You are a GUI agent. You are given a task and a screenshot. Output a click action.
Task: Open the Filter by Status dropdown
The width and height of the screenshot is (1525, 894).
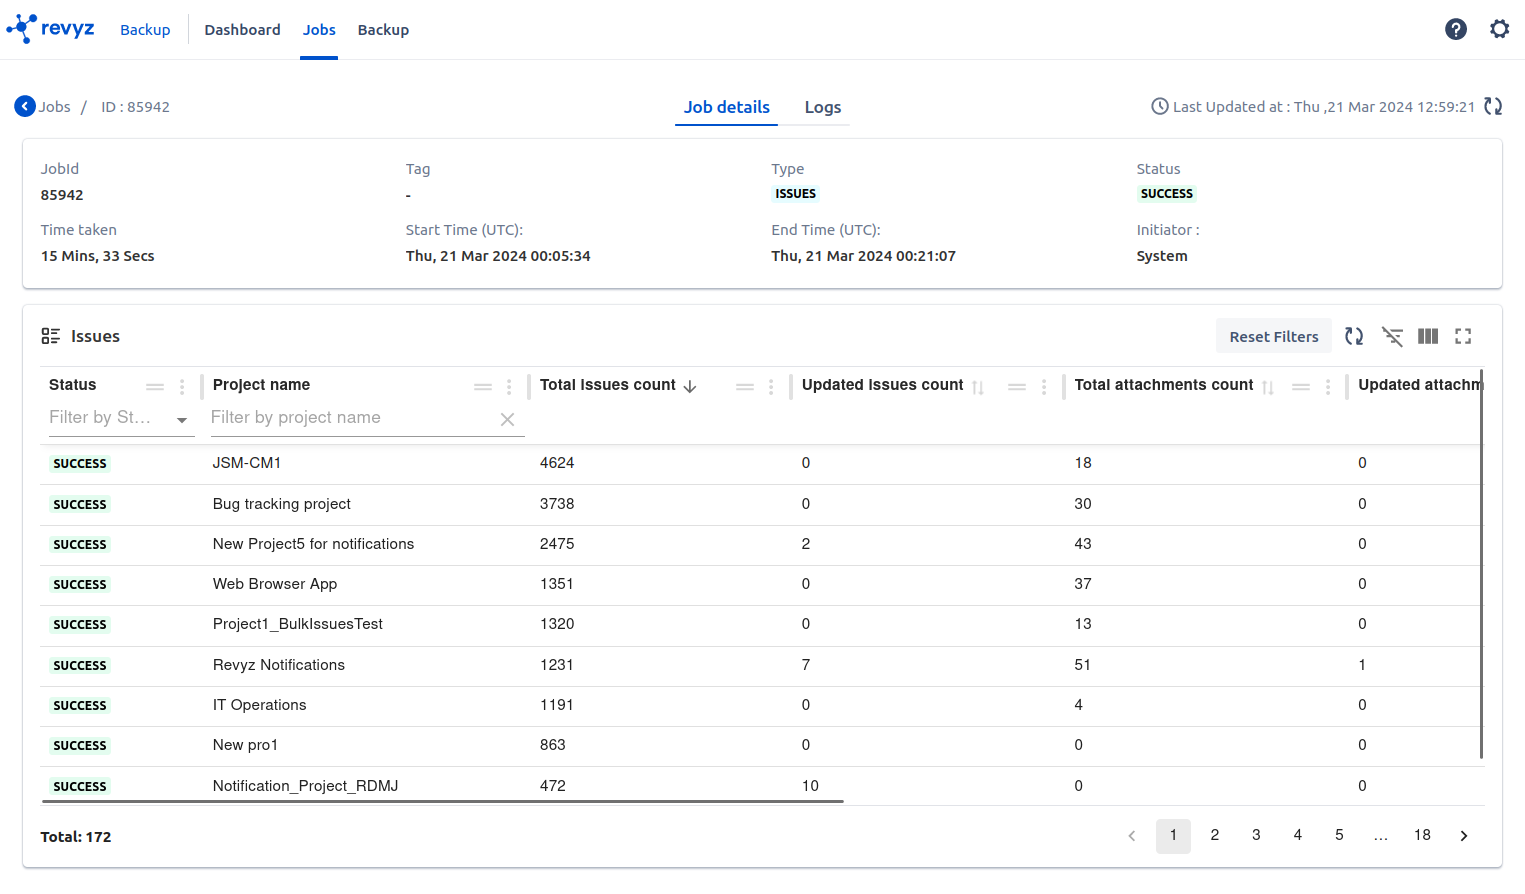121,418
